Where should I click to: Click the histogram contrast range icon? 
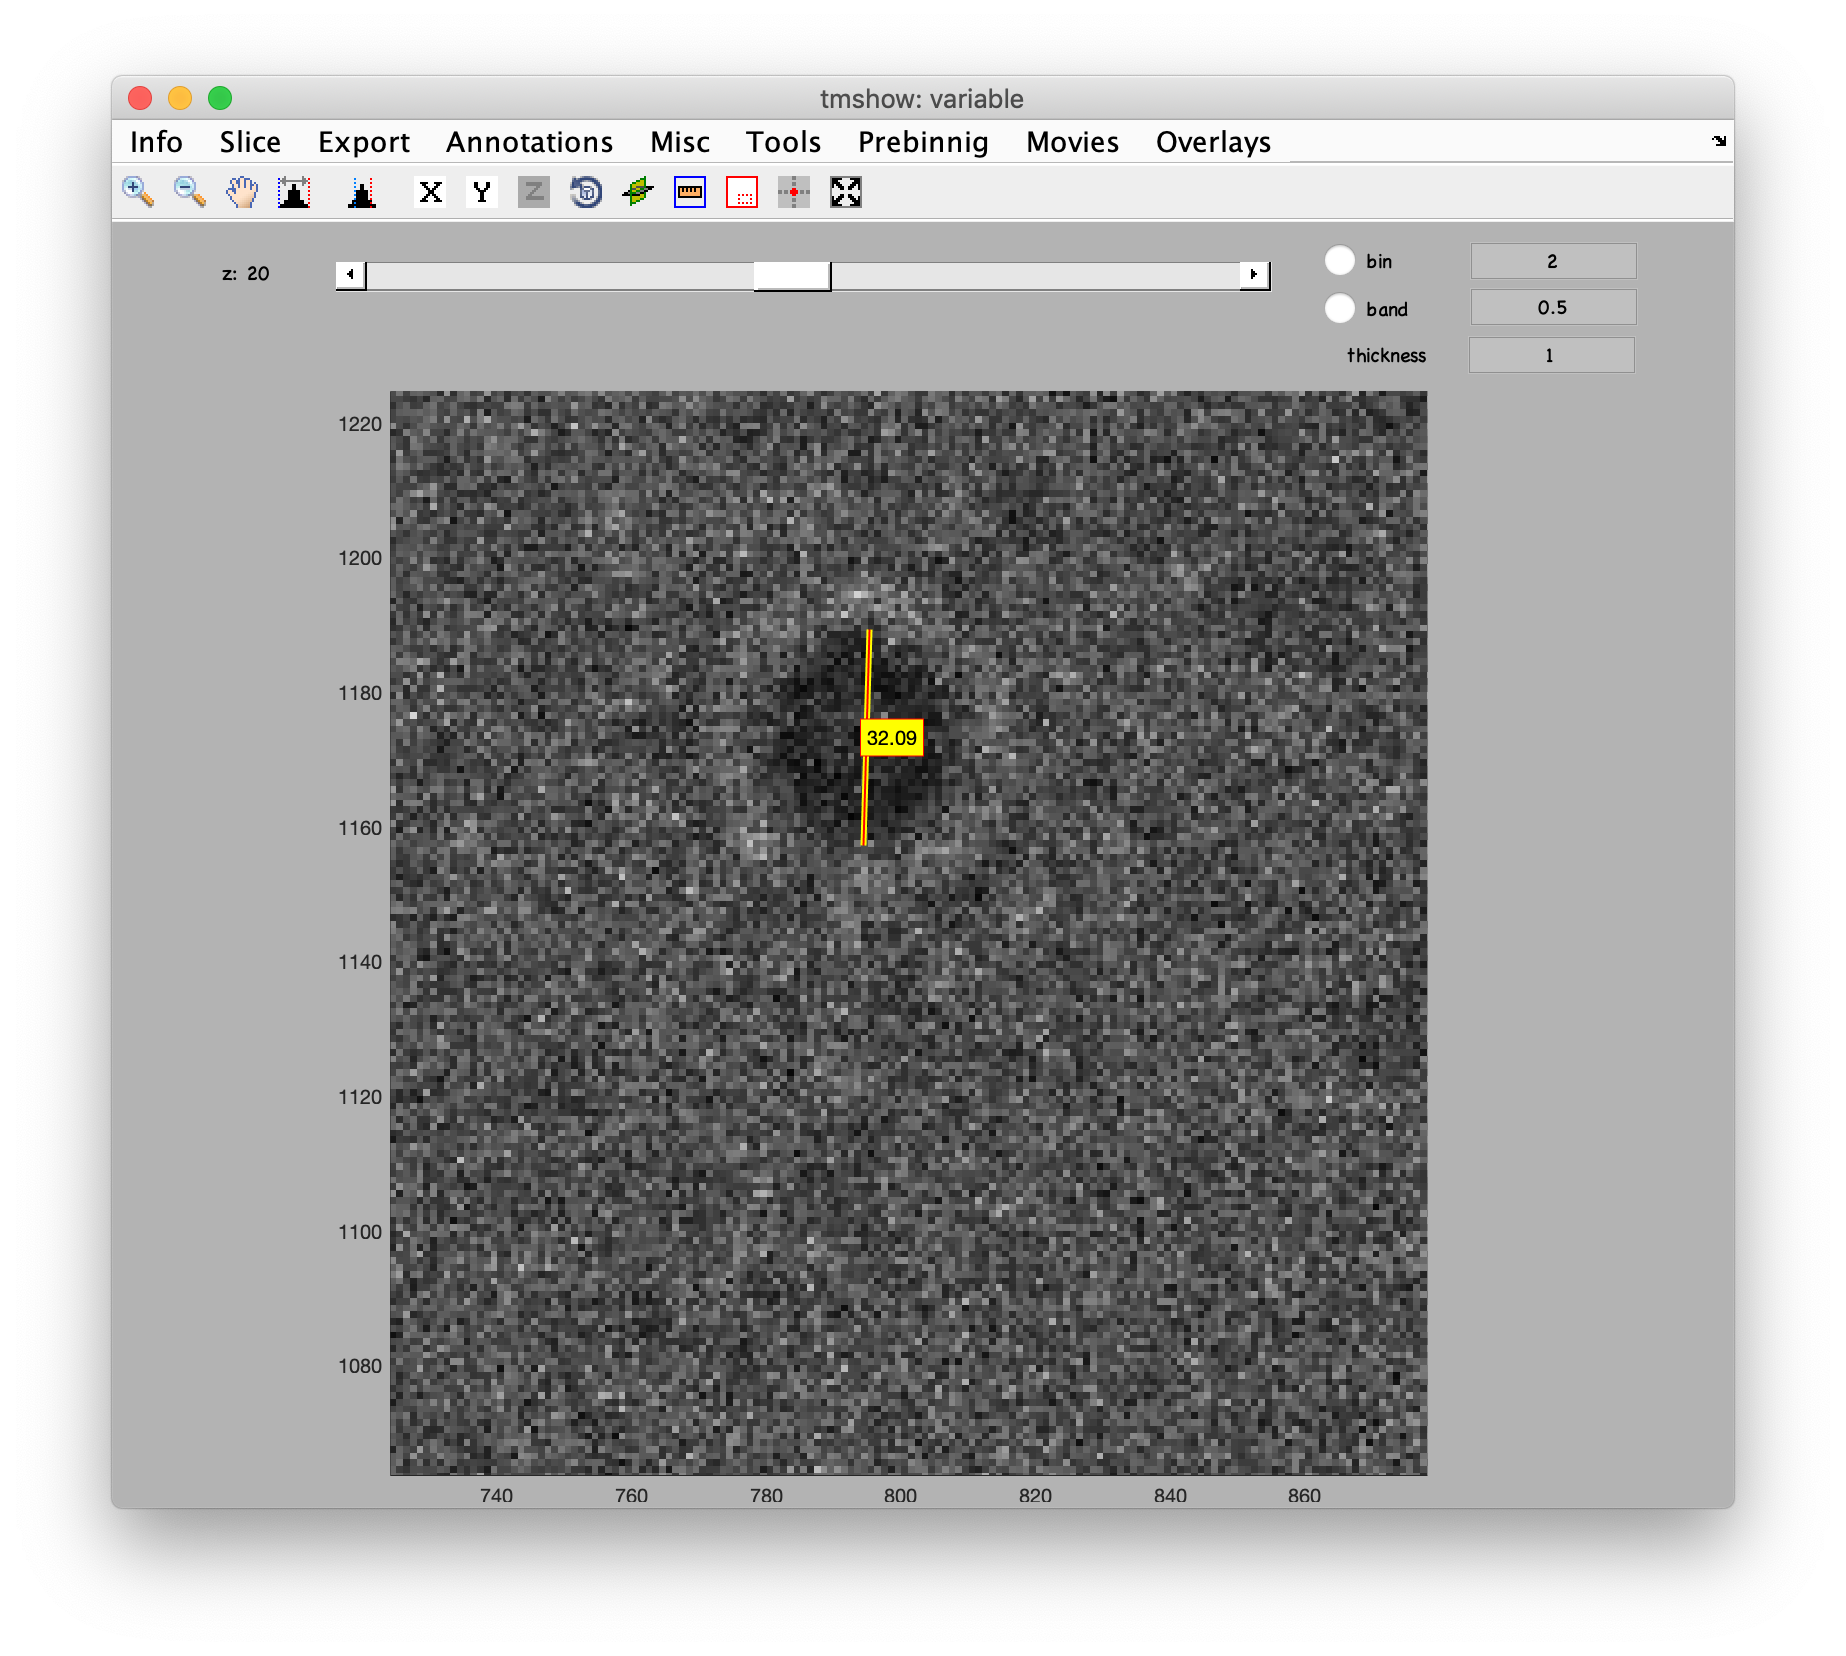(294, 192)
